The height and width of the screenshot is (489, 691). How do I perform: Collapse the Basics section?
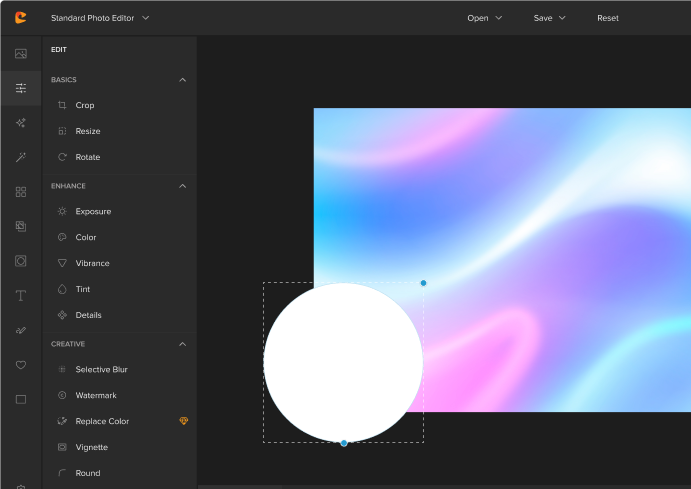tap(182, 80)
